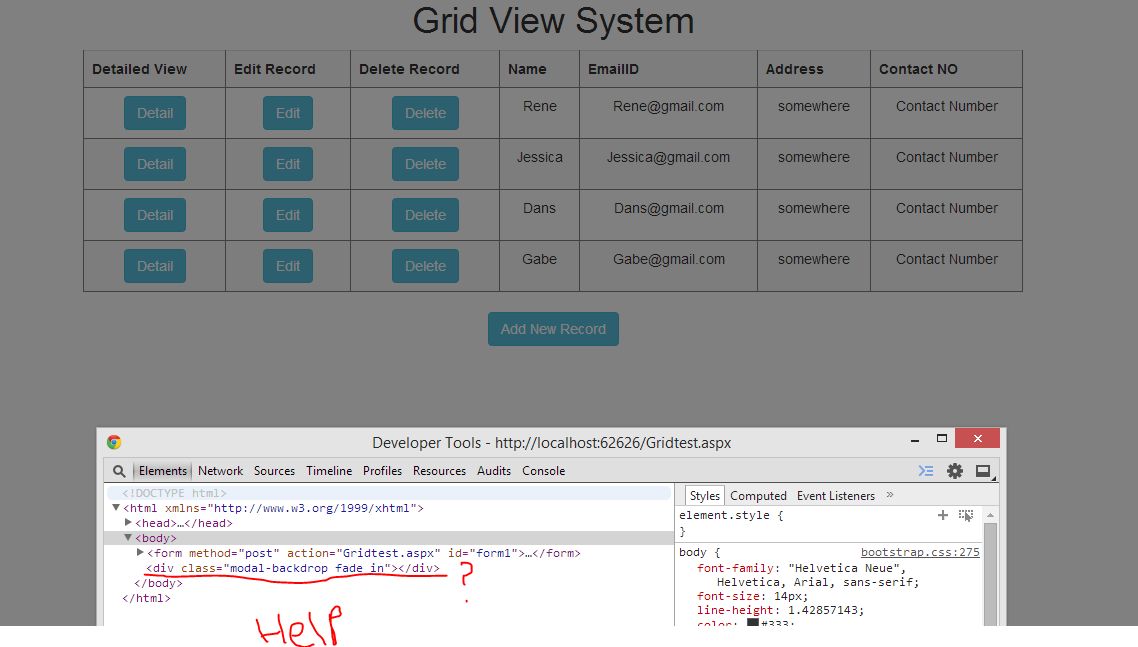The image size is (1138, 647).
Task: Open the Console tab
Action: [x=544, y=471]
